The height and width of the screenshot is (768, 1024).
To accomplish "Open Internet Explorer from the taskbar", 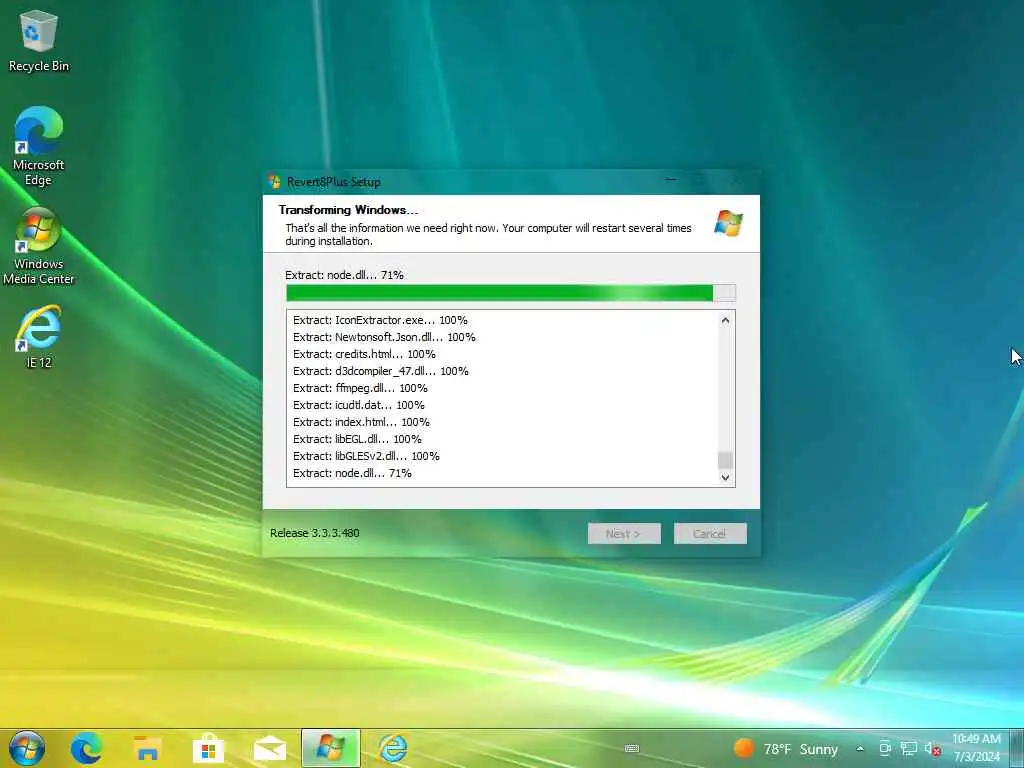I will (x=393, y=748).
